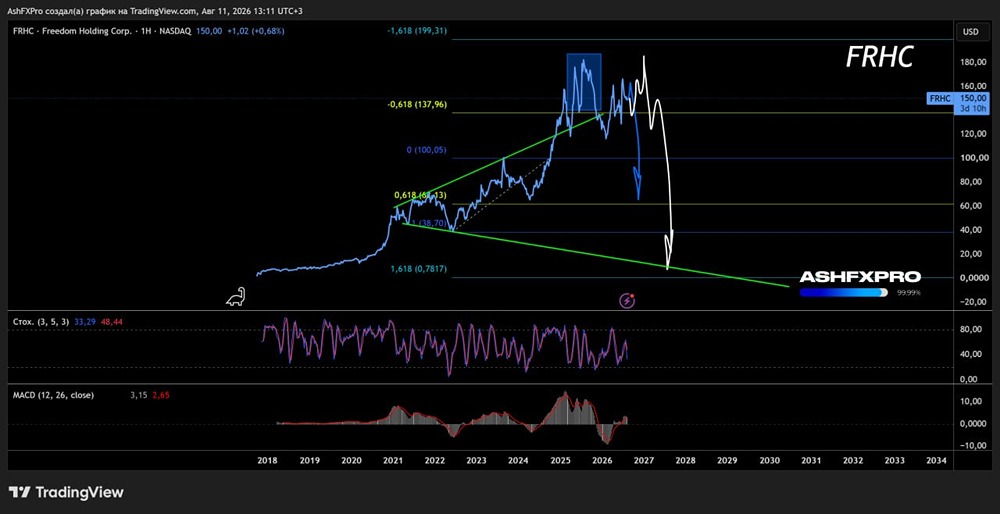Click the 2033 label on time axis
The width and height of the screenshot is (1000, 514).
[x=895, y=460]
